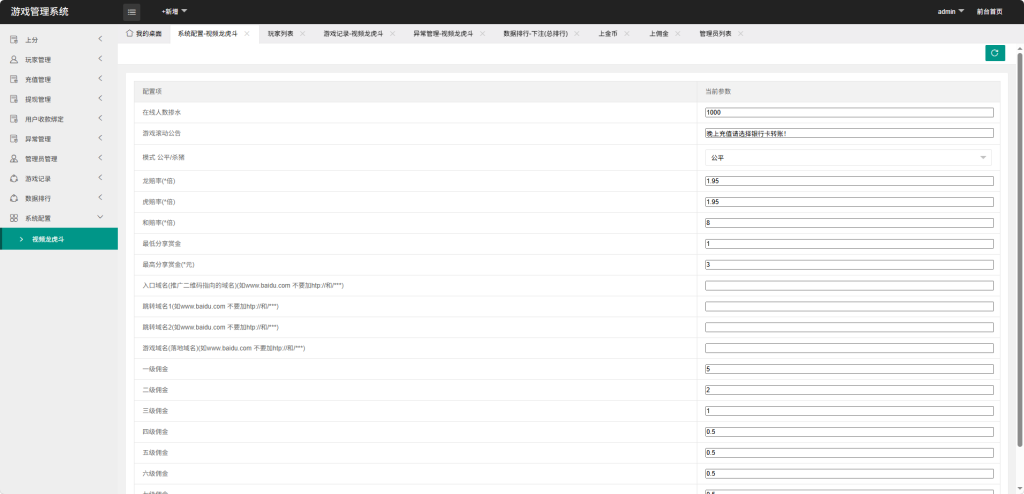Click the 管理员管理 user icon
This screenshot has height=494, width=1024.
pyautogui.click(x=14, y=159)
